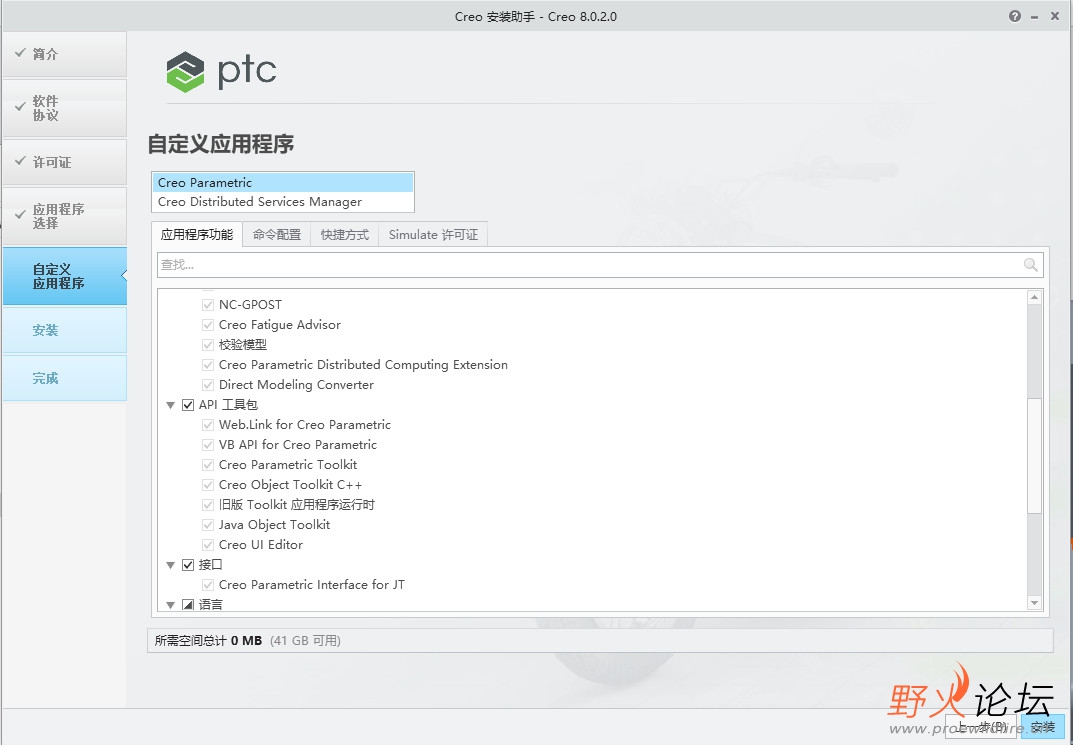
Task: Go to the 安装 step in sidebar
Action: [x=64, y=330]
